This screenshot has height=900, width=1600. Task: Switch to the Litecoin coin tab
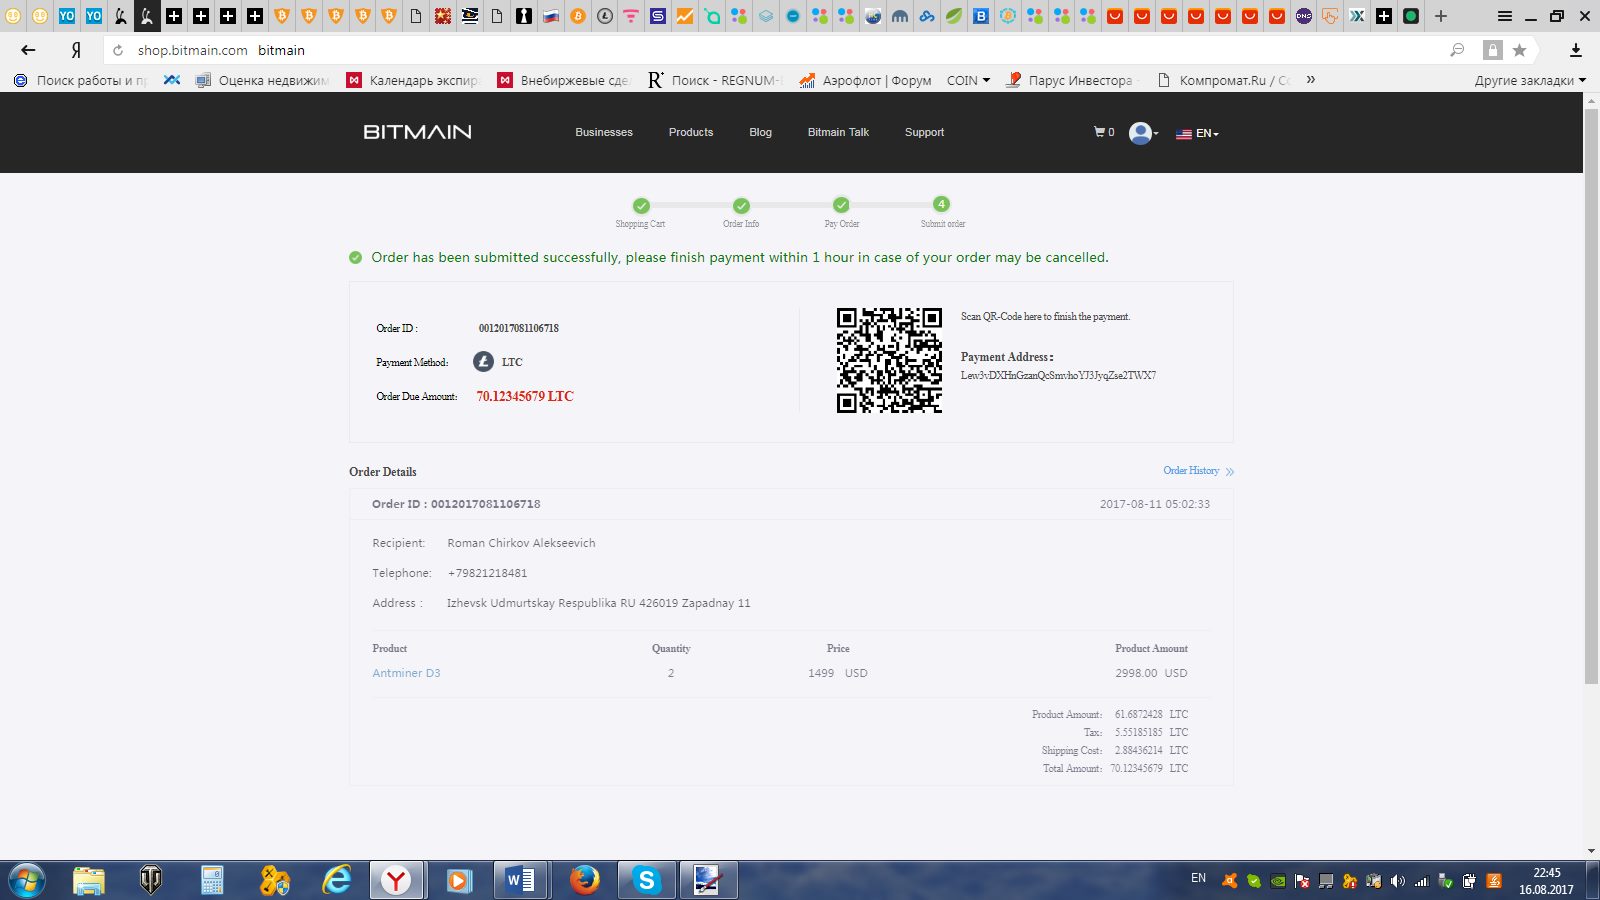click(605, 16)
